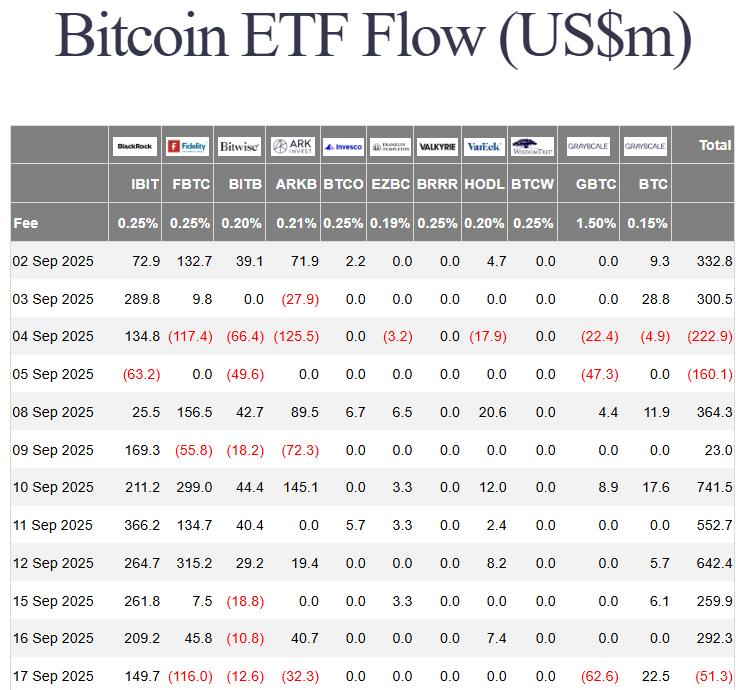Select the IBIT column header
Screen dimensions: 736x690
point(145,184)
